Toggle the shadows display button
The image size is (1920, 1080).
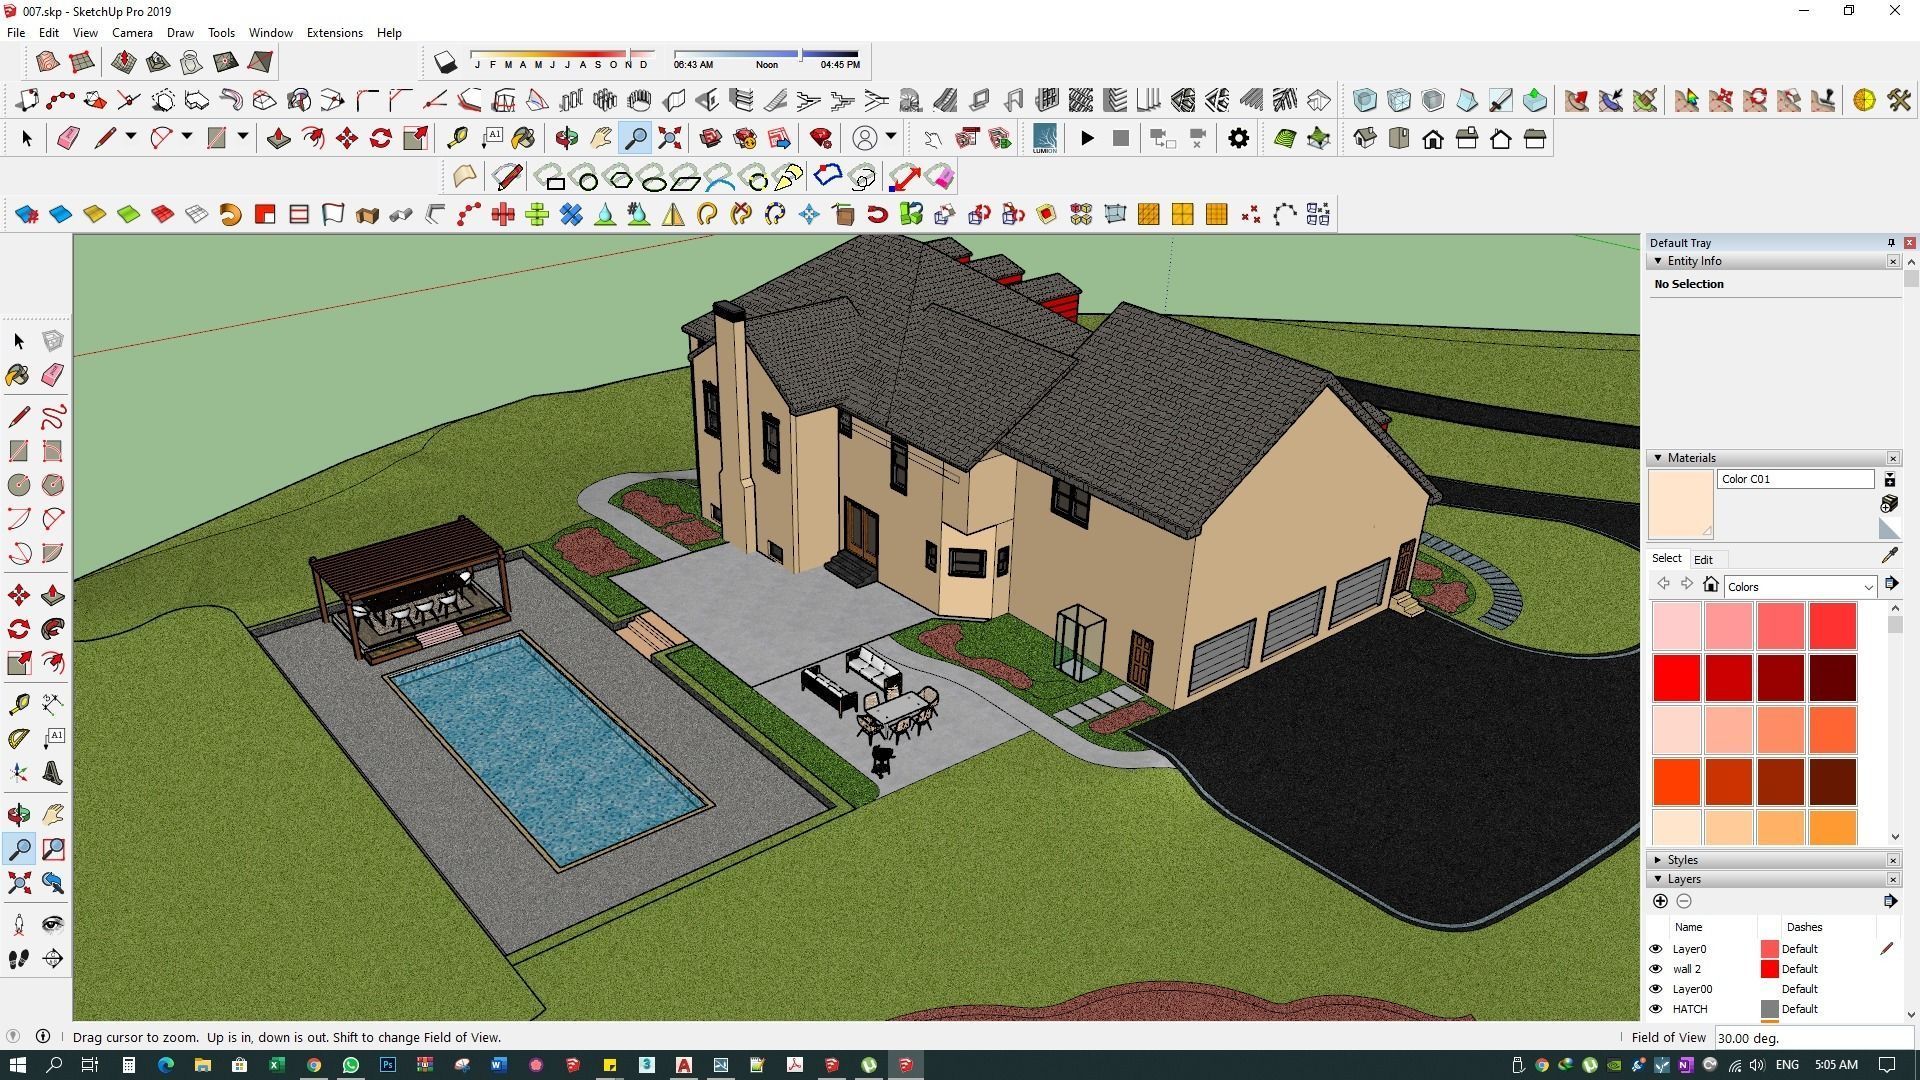[x=445, y=62]
